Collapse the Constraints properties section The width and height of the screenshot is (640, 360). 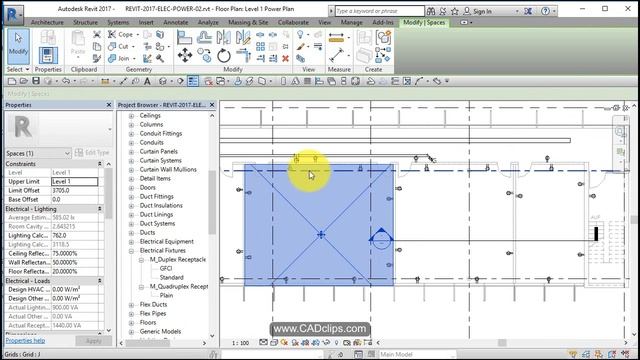[100, 164]
